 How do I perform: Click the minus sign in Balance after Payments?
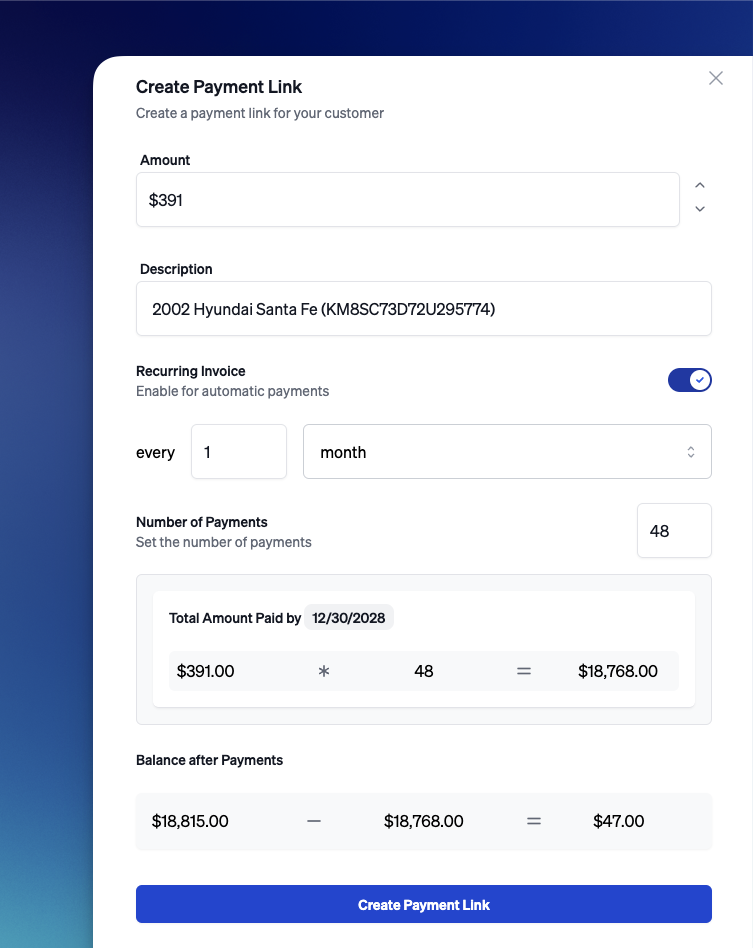313,821
